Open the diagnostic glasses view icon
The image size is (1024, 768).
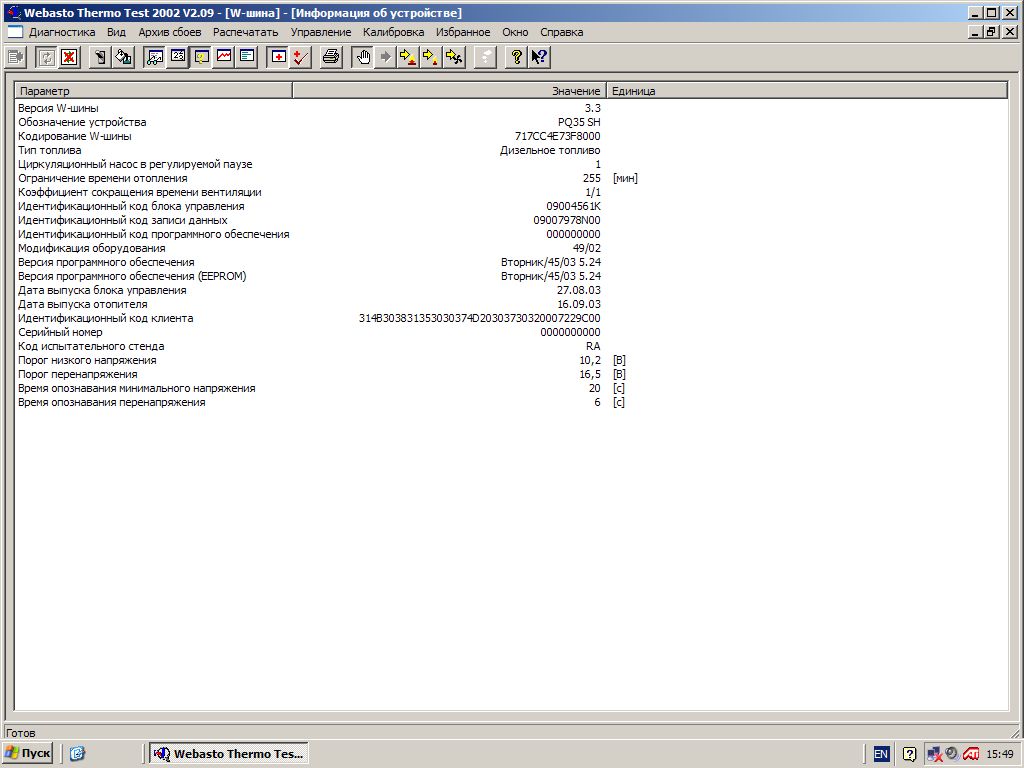[155, 57]
